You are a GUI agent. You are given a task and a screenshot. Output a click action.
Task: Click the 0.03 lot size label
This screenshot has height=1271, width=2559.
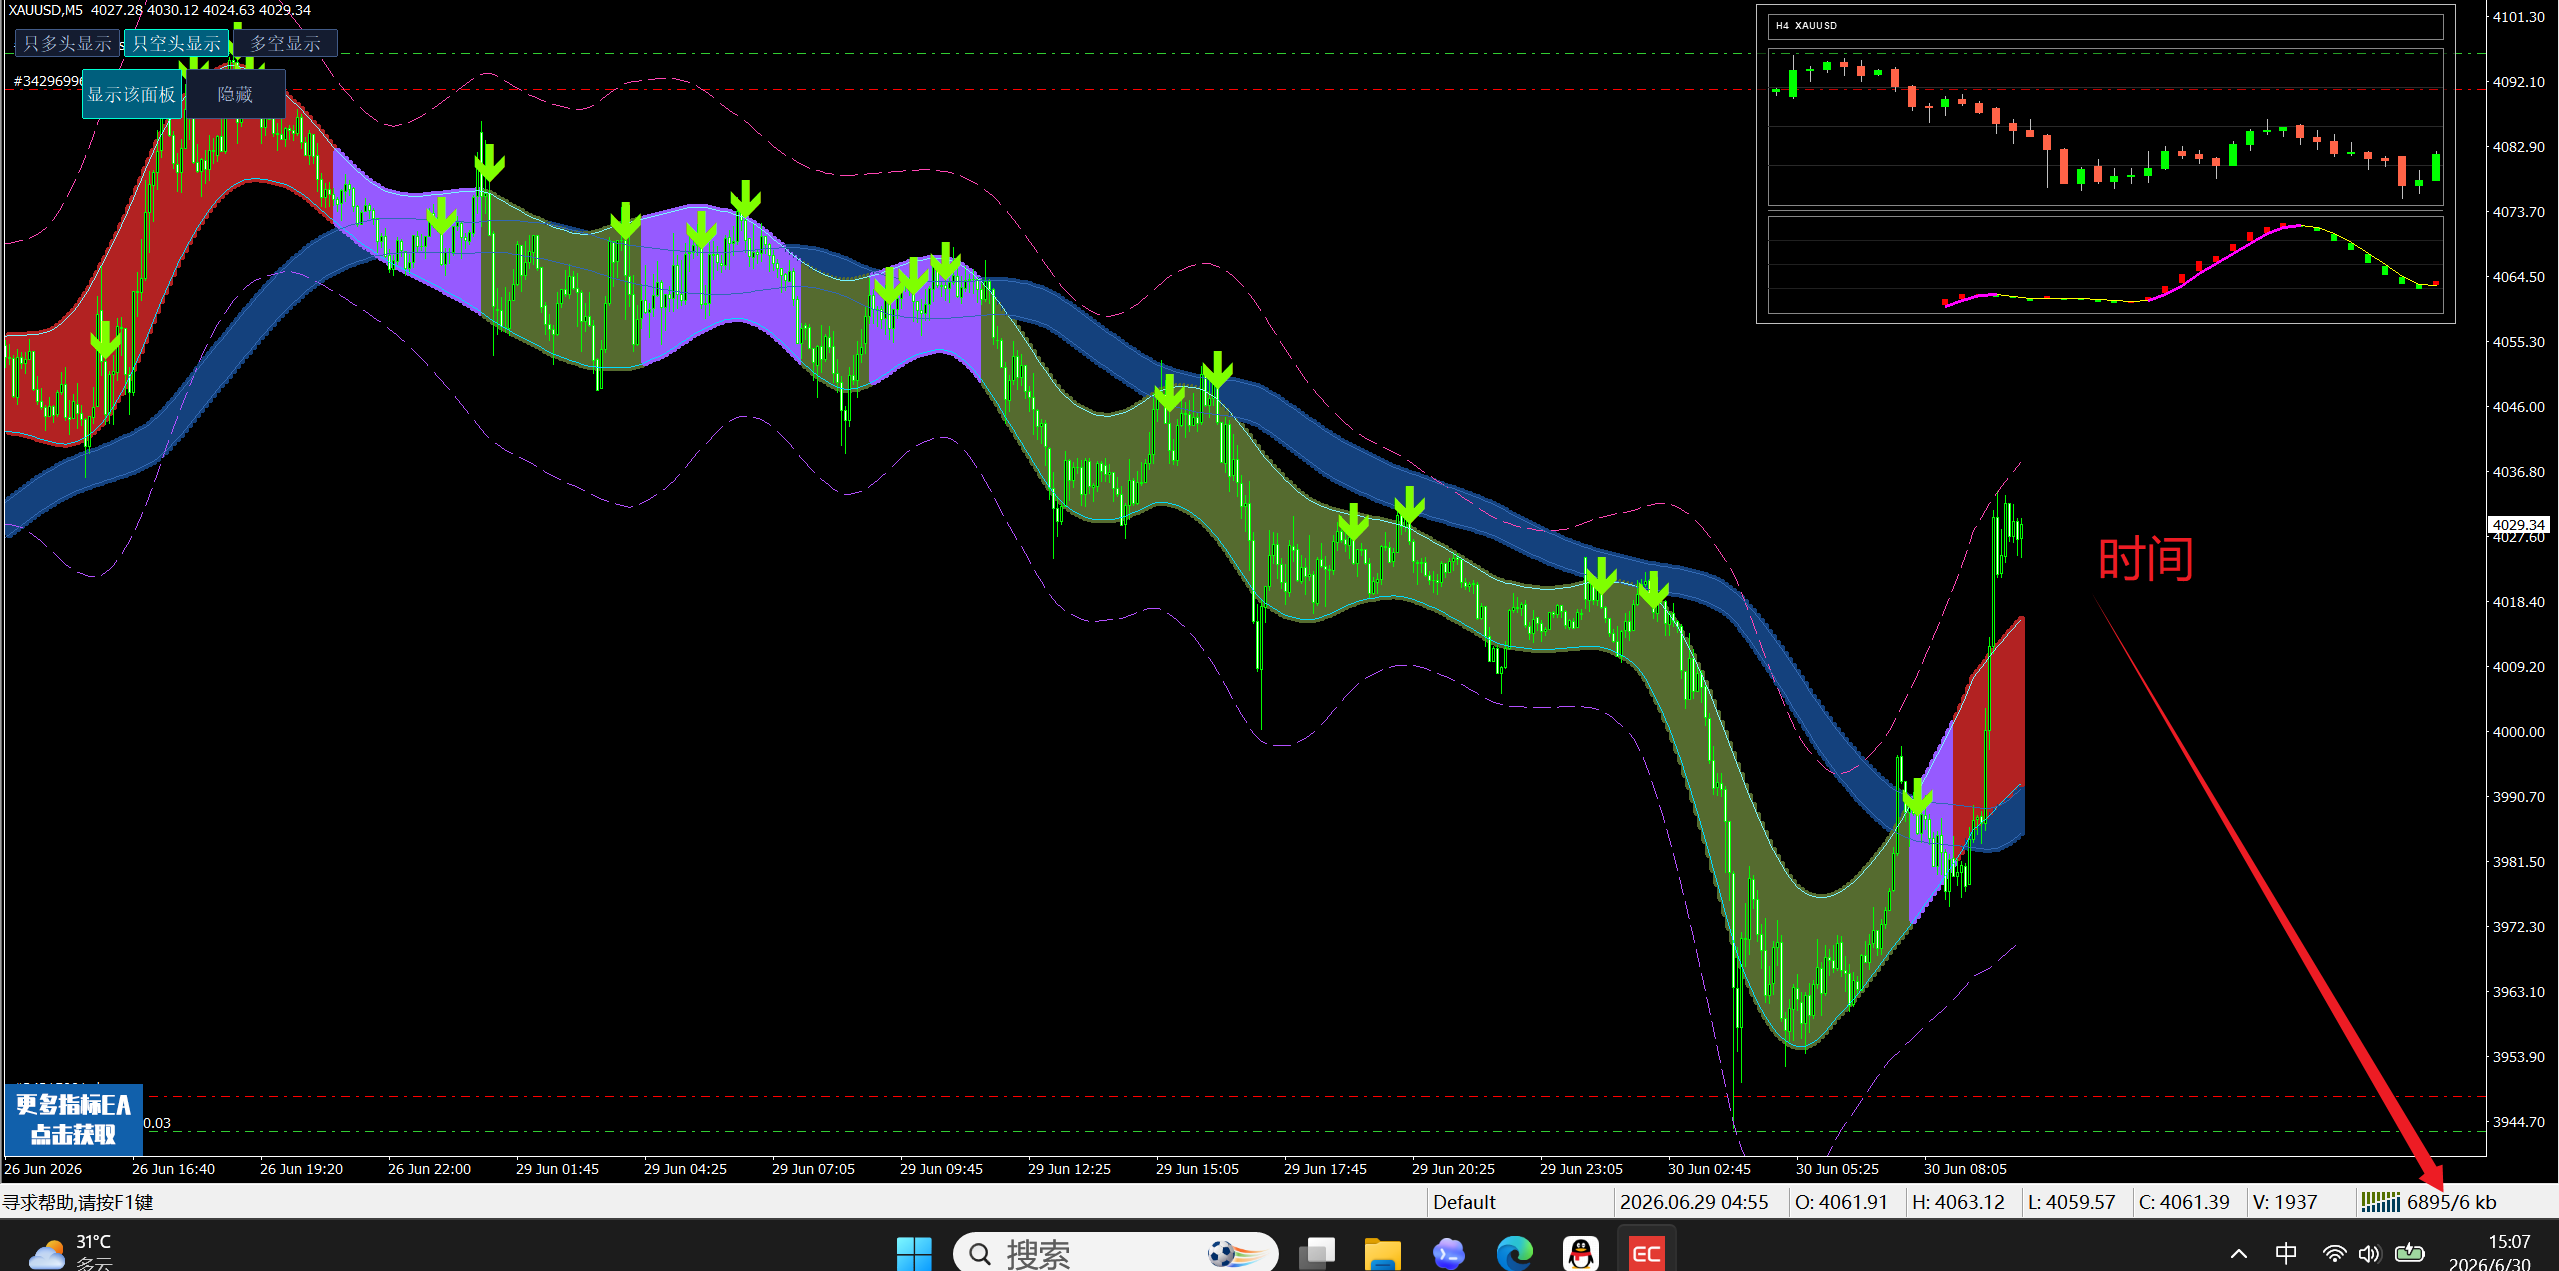157,1123
